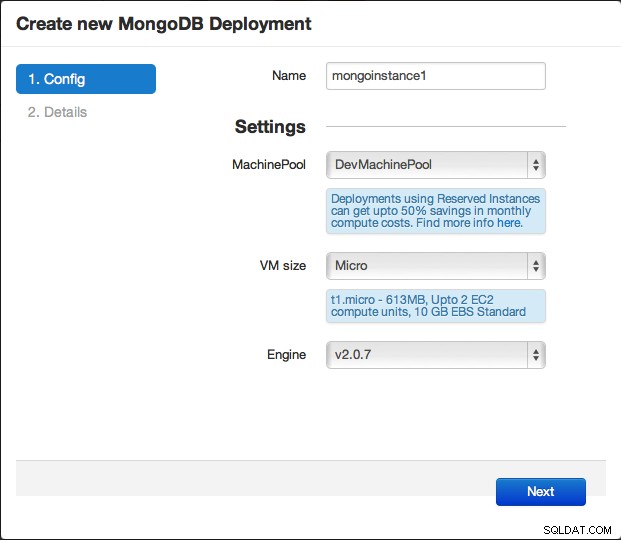Click the Settings section heading
Viewport: 621px width, 540px height.
(x=270, y=127)
